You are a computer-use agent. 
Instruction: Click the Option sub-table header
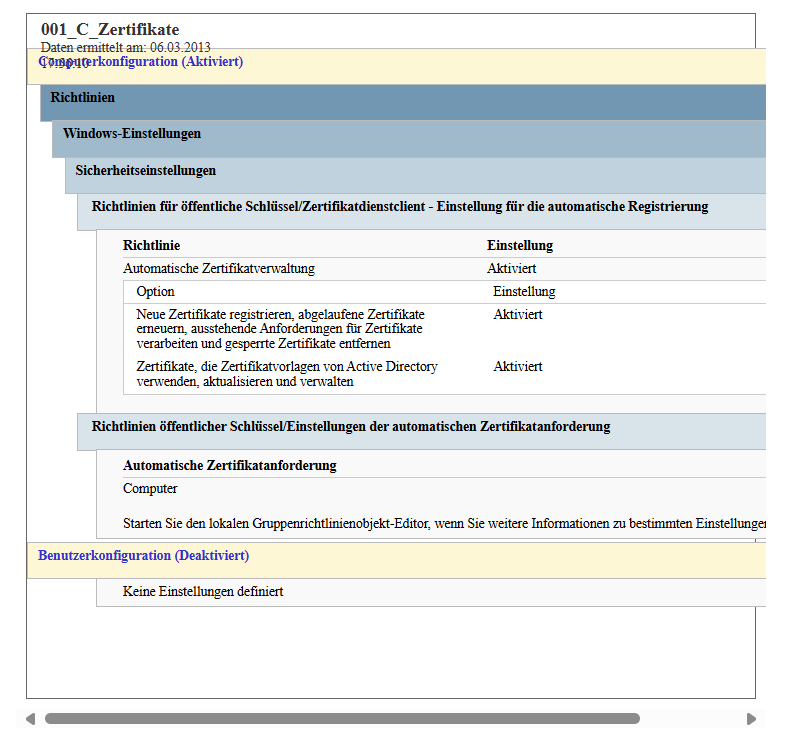tap(156, 291)
